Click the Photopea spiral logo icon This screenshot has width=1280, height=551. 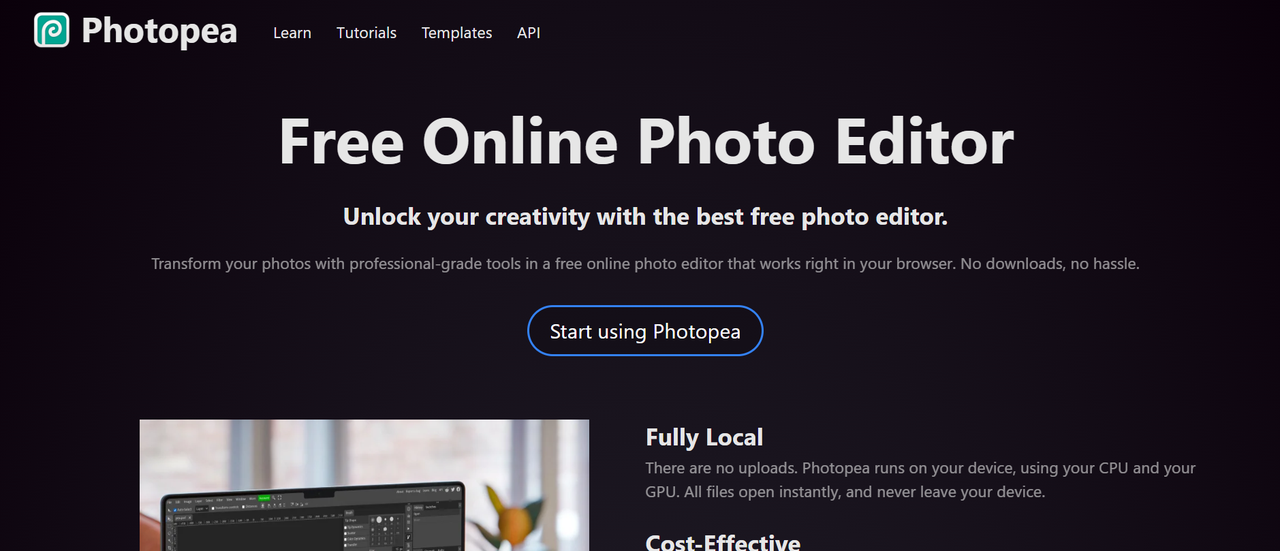[x=51, y=31]
